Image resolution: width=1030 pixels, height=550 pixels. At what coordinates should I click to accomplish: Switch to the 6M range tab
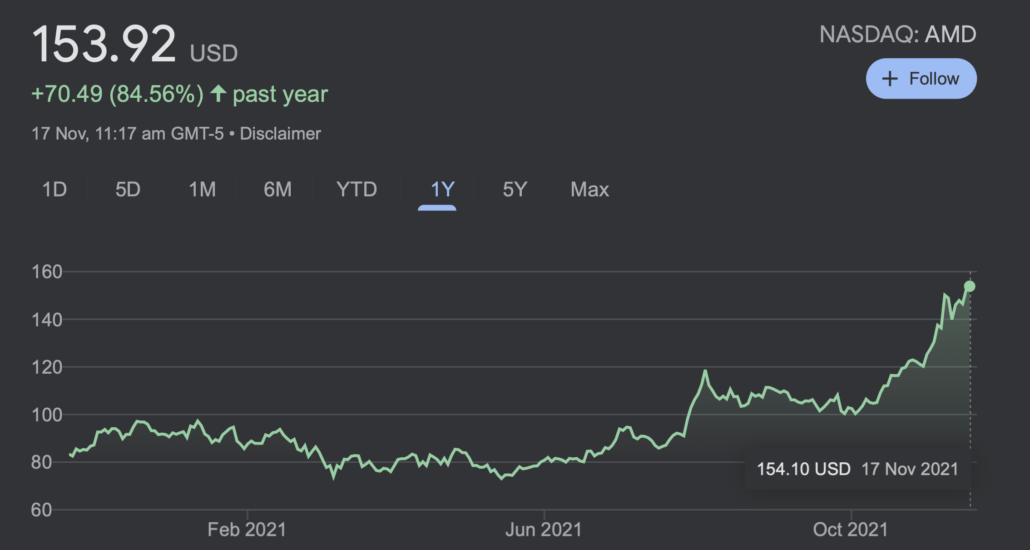[x=277, y=190]
